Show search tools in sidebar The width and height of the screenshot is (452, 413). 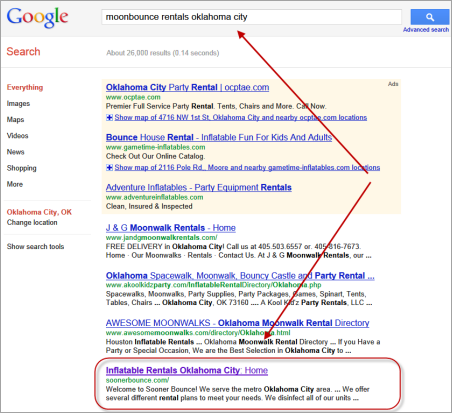[35, 247]
